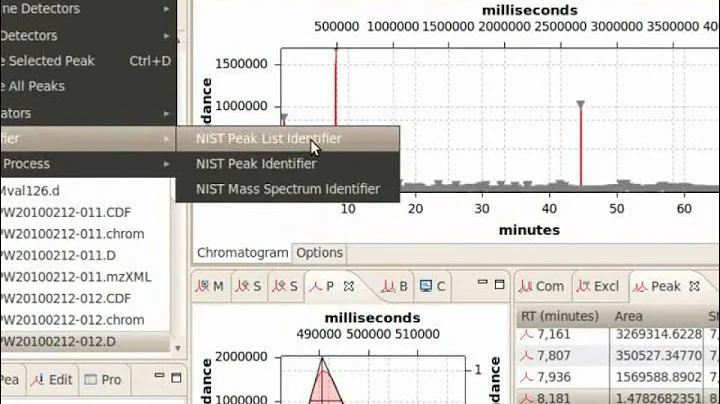This screenshot has width=720, height=404.
Task: Click the shaded peak triangle in peak view
Action: coord(324,388)
